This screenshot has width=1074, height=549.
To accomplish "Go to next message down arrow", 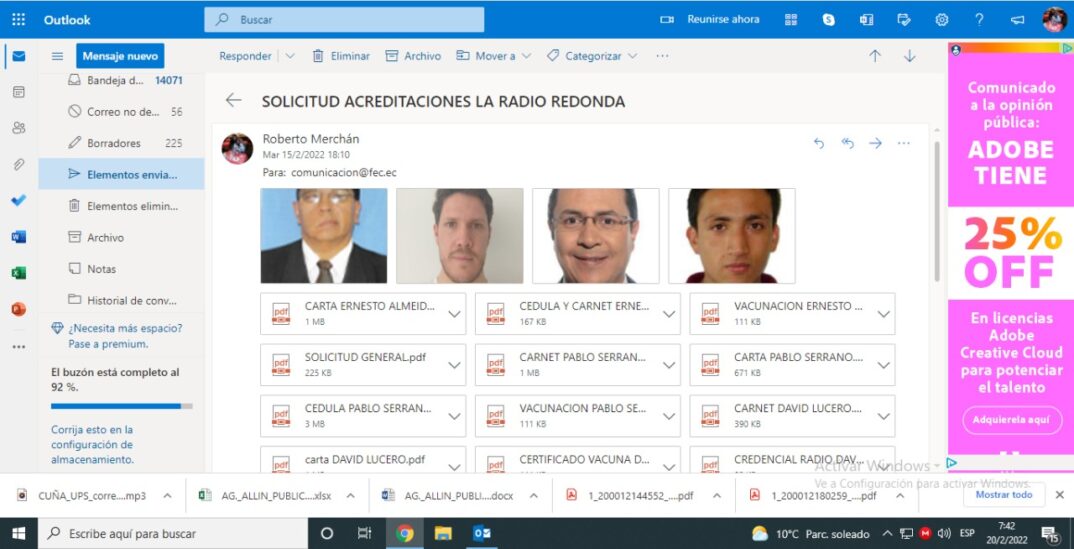I will pyautogui.click(x=910, y=56).
